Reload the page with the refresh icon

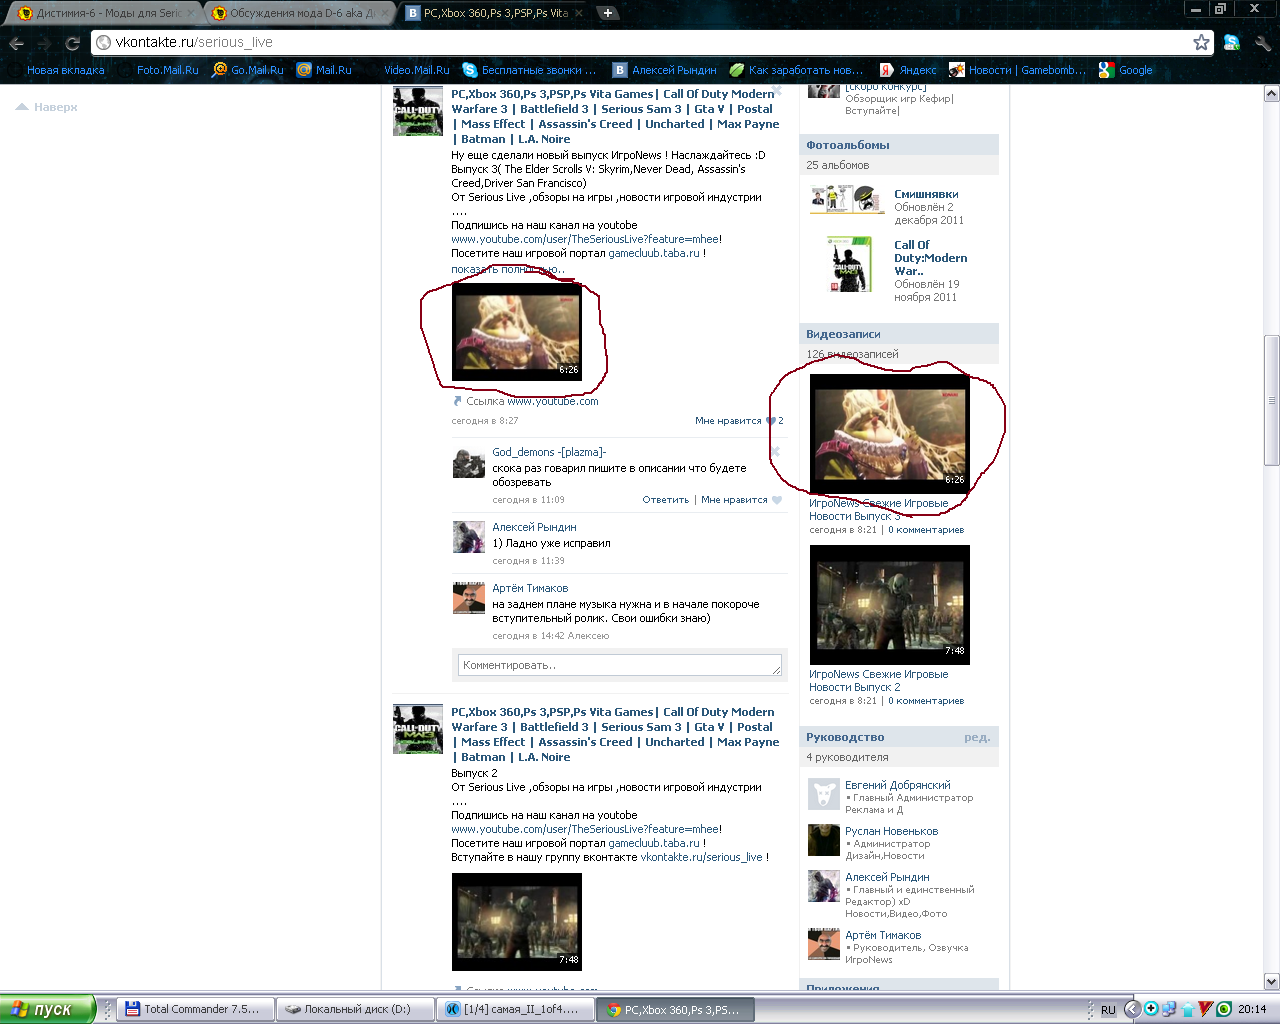[x=72, y=43]
